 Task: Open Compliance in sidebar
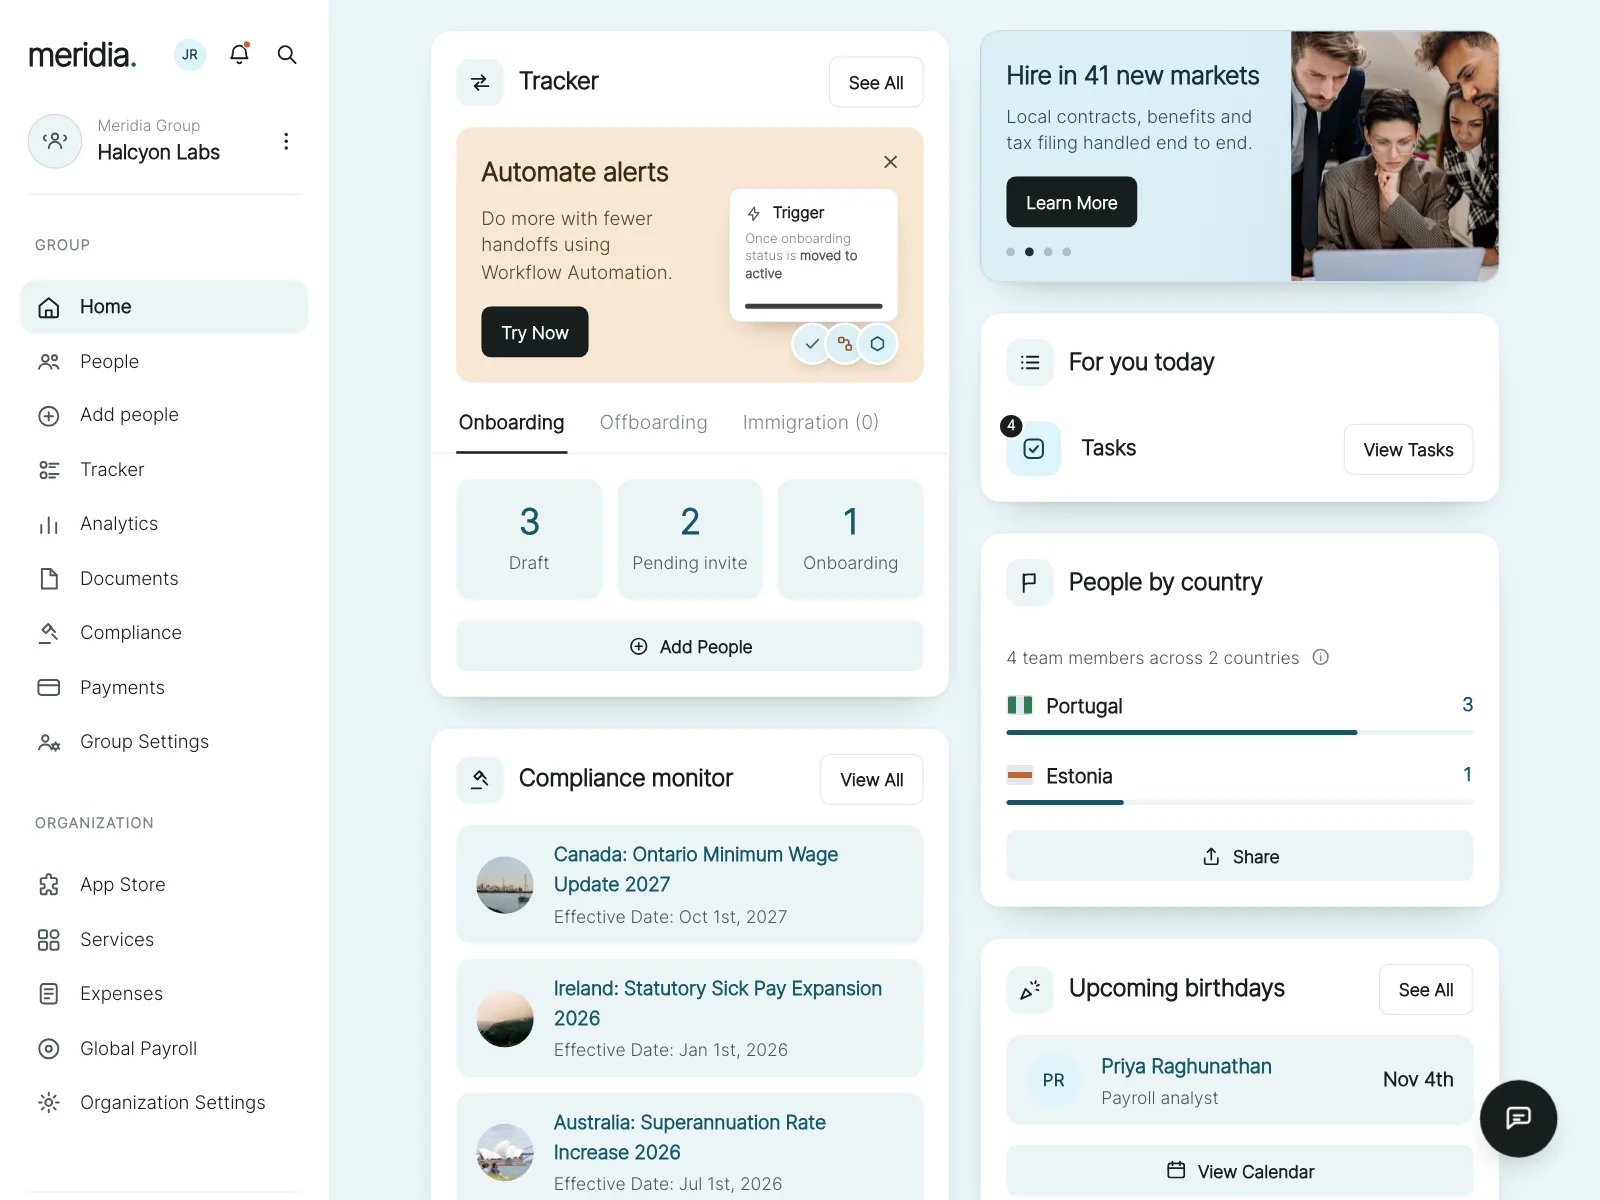pos(164,633)
